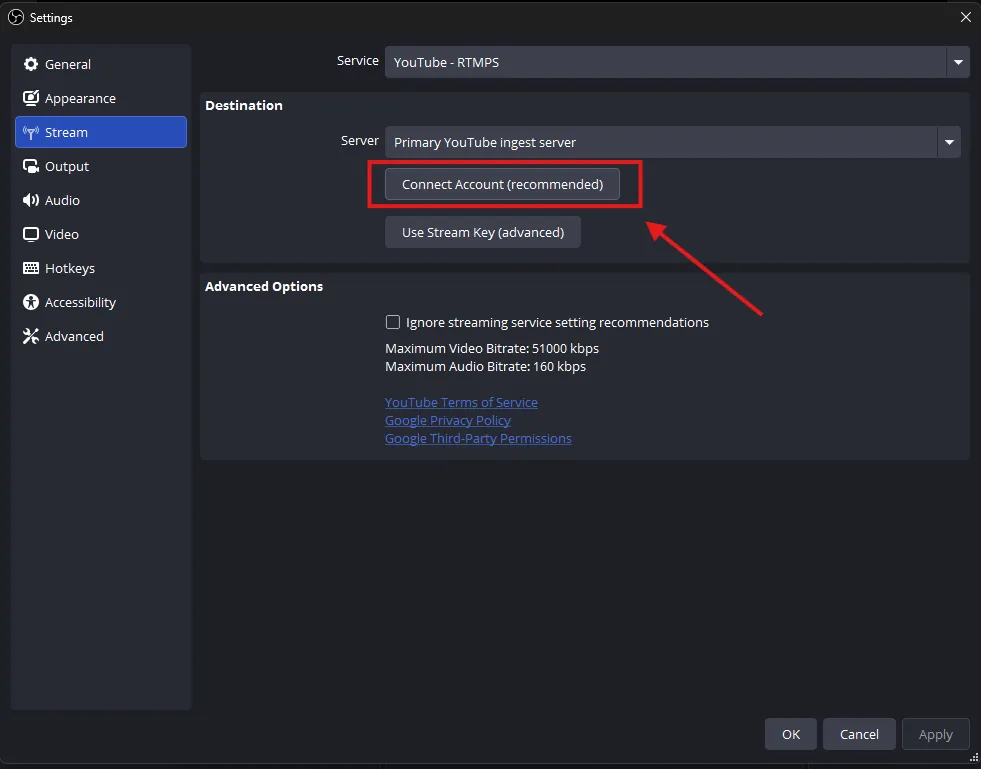
Task: Expand the Server dropdown arrow
Action: click(x=948, y=142)
